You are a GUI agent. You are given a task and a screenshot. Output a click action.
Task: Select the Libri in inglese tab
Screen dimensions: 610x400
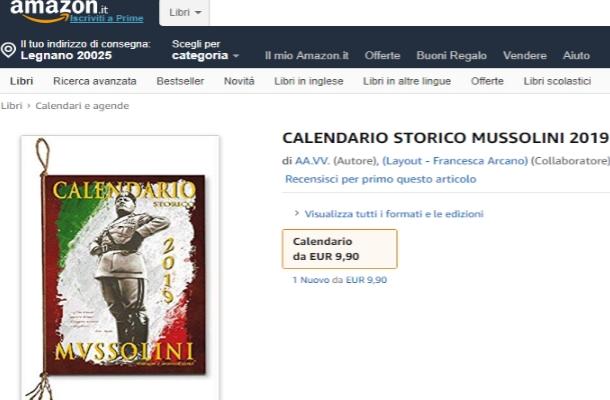click(309, 81)
